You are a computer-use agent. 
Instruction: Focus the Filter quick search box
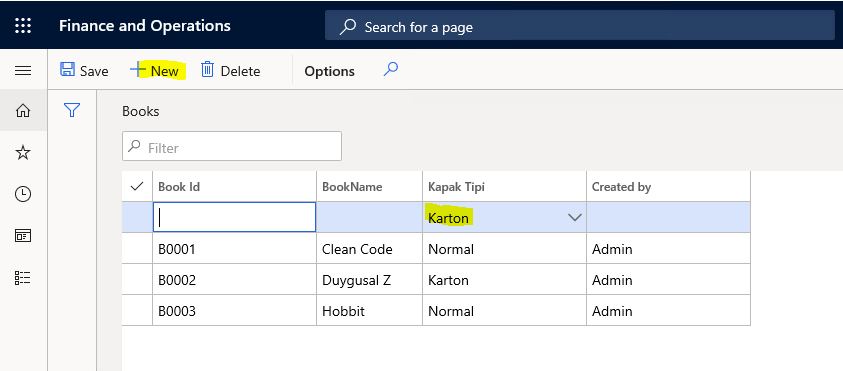pyautogui.click(x=232, y=146)
